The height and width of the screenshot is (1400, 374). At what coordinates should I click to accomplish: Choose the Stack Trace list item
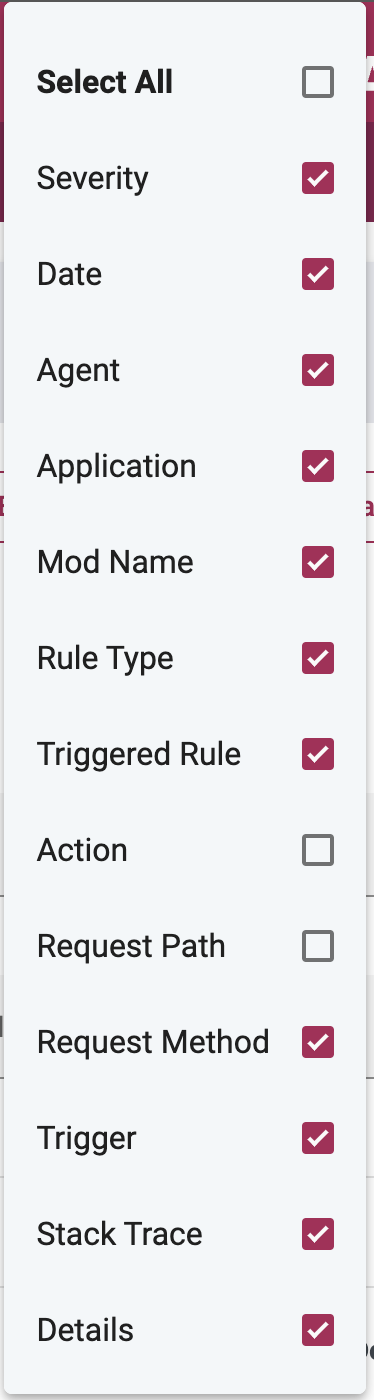click(x=186, y=1235)
